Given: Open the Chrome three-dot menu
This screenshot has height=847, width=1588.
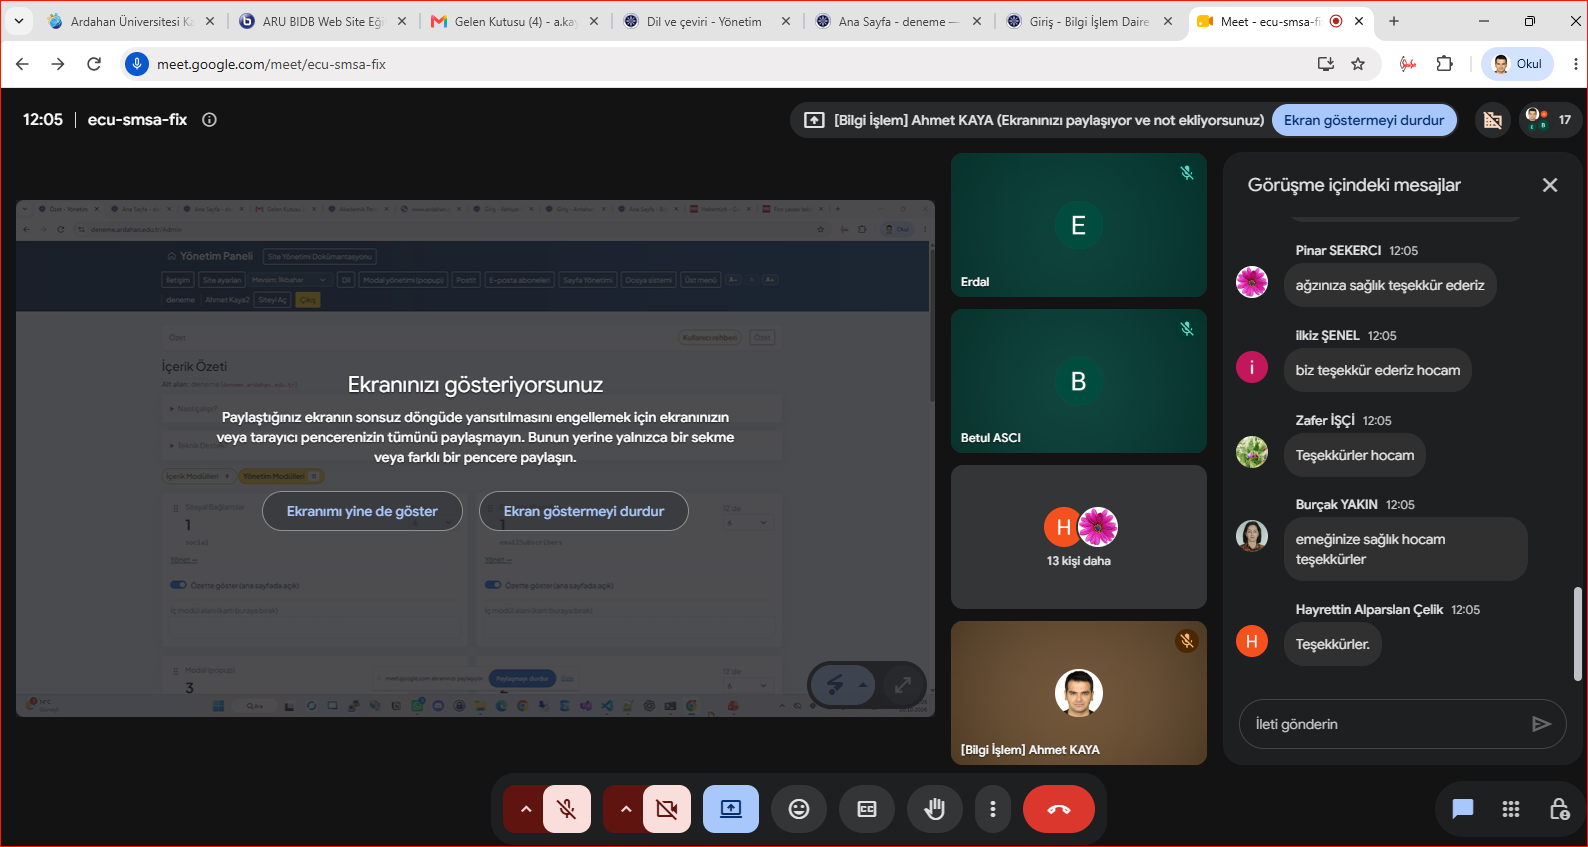Looking at the screenshot, I should coord(1575,64).
